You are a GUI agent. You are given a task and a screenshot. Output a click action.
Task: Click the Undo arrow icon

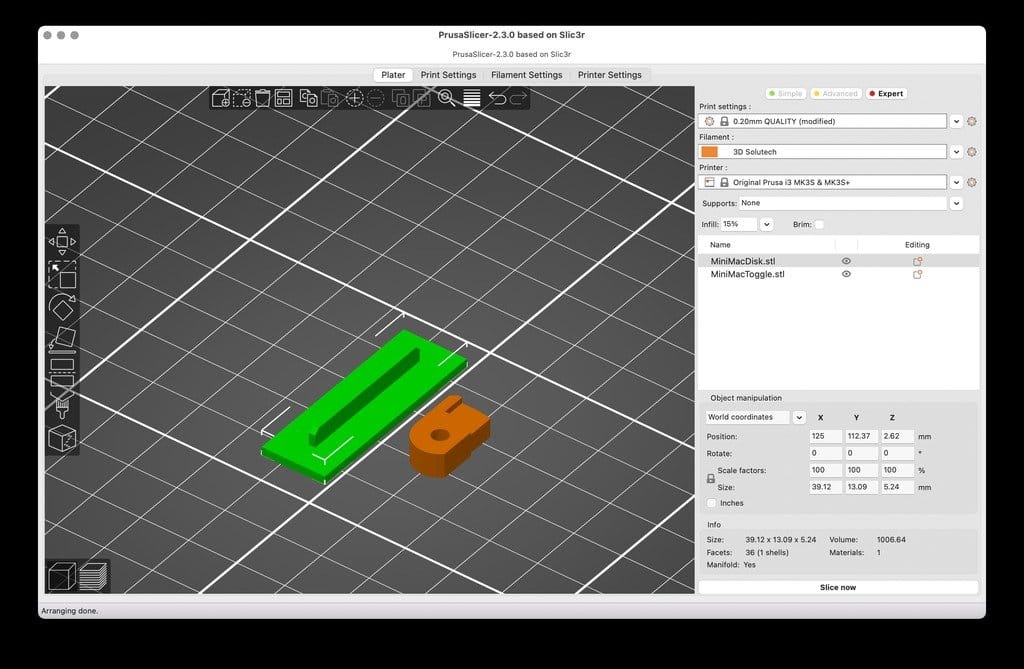pyautogui.click(x=498, y=99)
